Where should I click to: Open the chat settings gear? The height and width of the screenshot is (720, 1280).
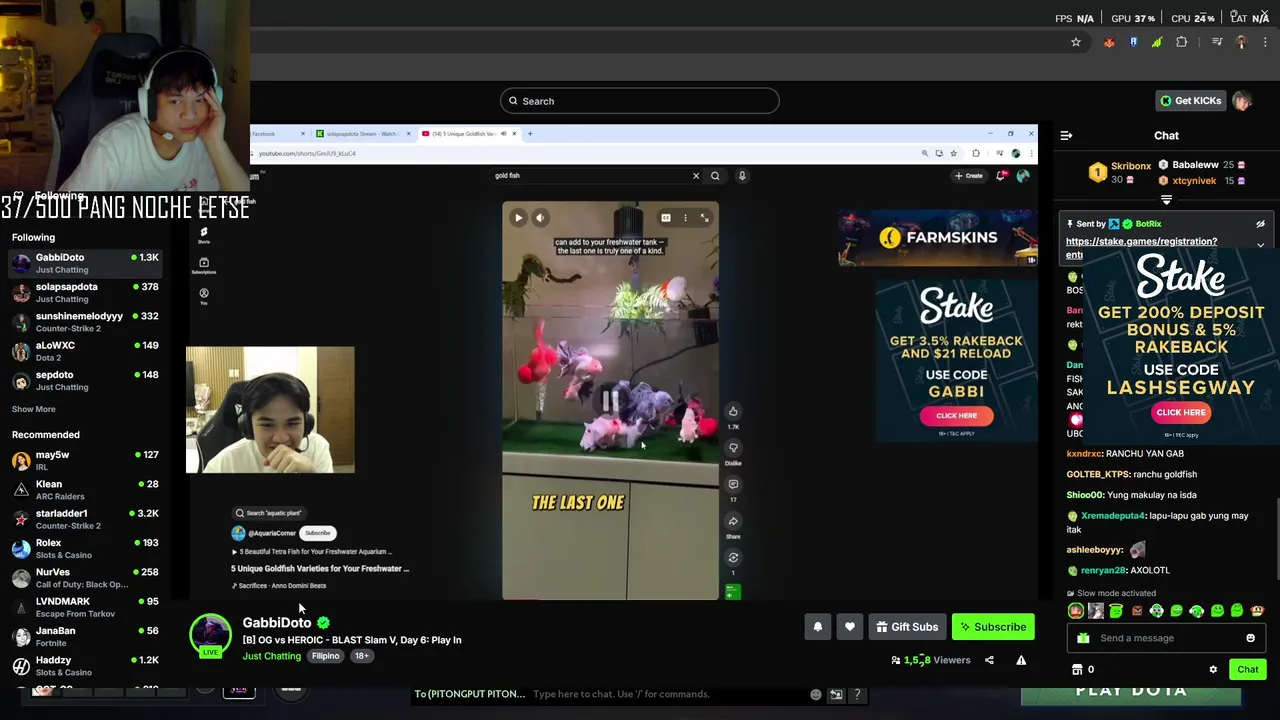(1213, 670)
